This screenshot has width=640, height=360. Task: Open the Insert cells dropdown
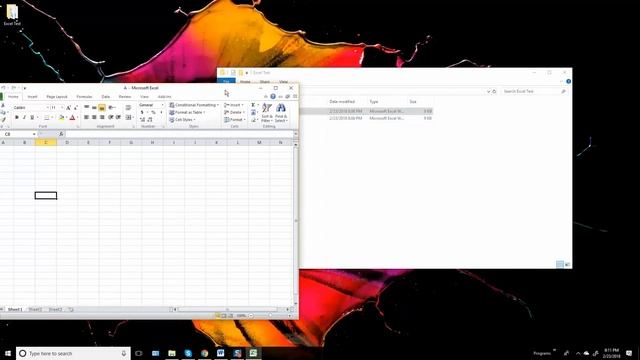coord(233,105)
